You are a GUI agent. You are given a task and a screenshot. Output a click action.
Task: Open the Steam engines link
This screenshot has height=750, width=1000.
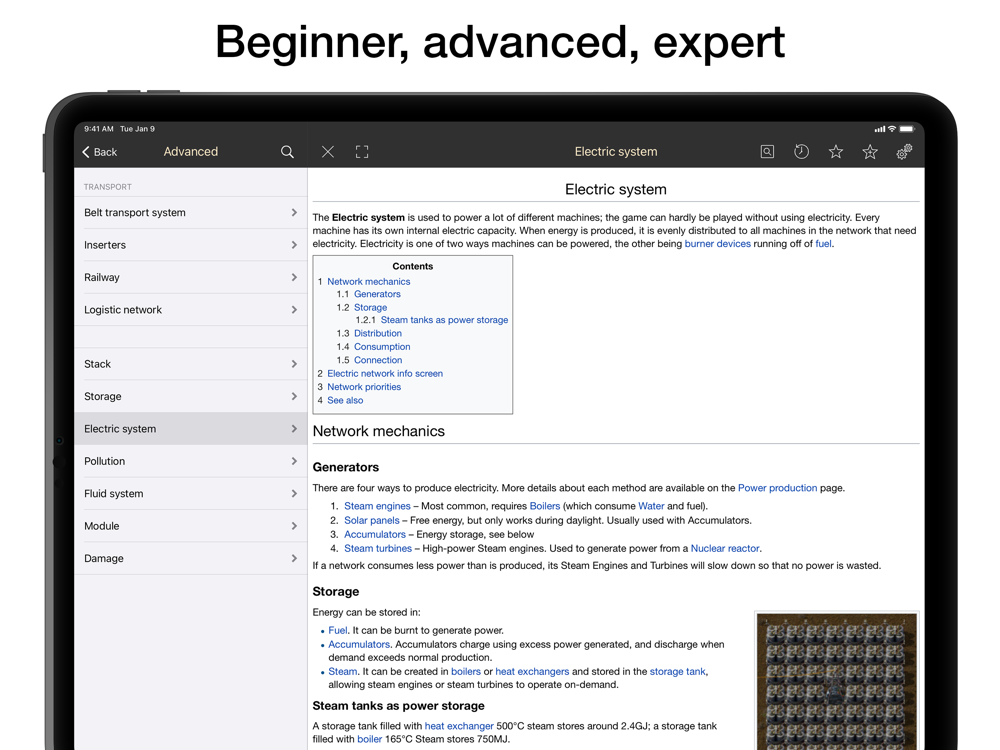click(x=378, y=506)
